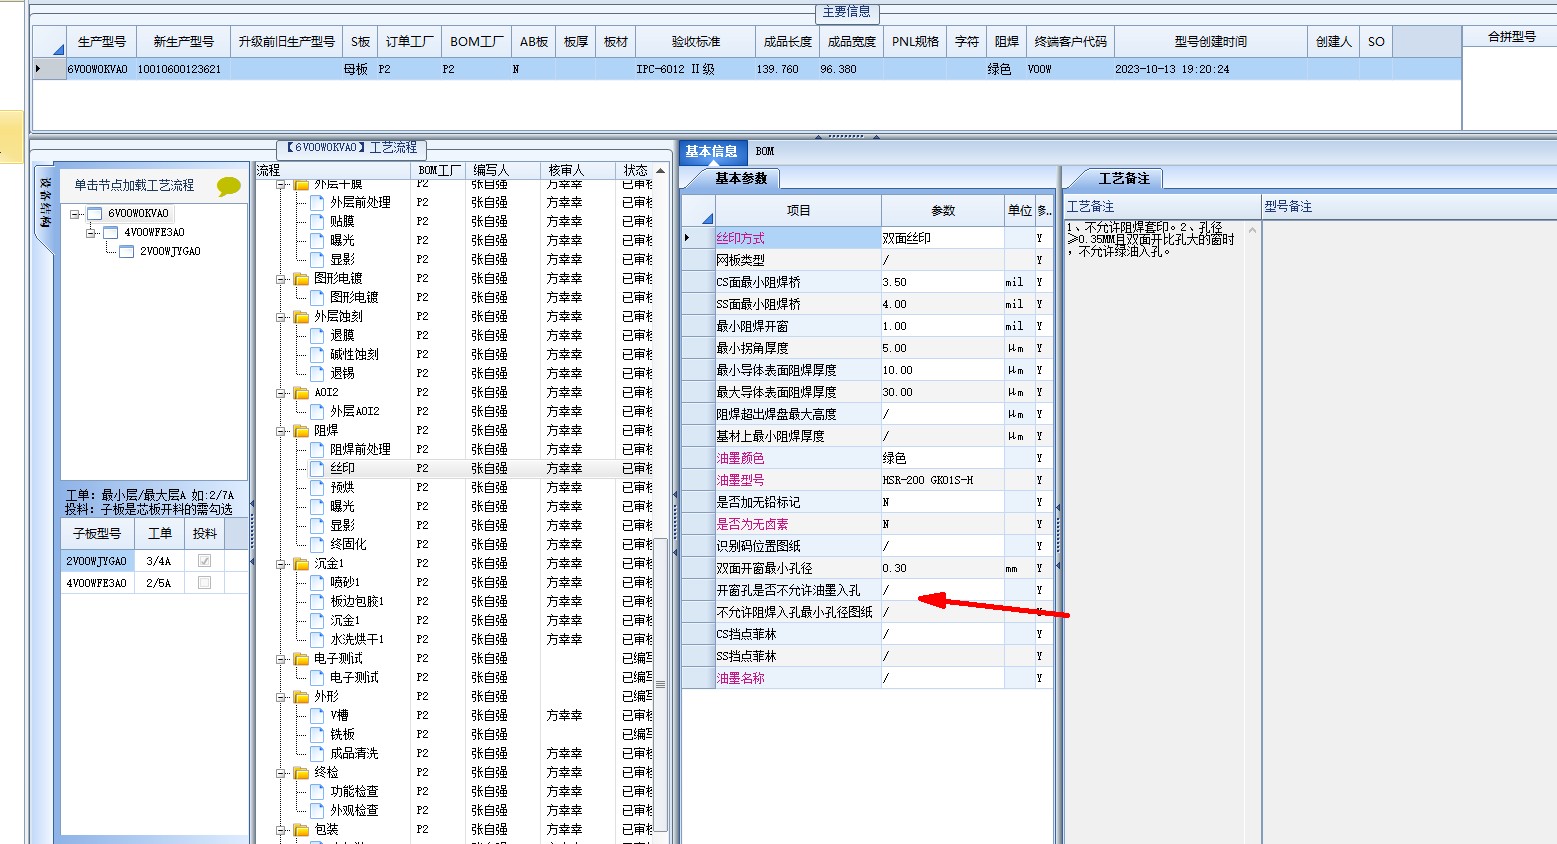The height and width of the screenshot is (844, 1557).
Task: Click the 3/4A work order cell
Action: pos(159,561)
